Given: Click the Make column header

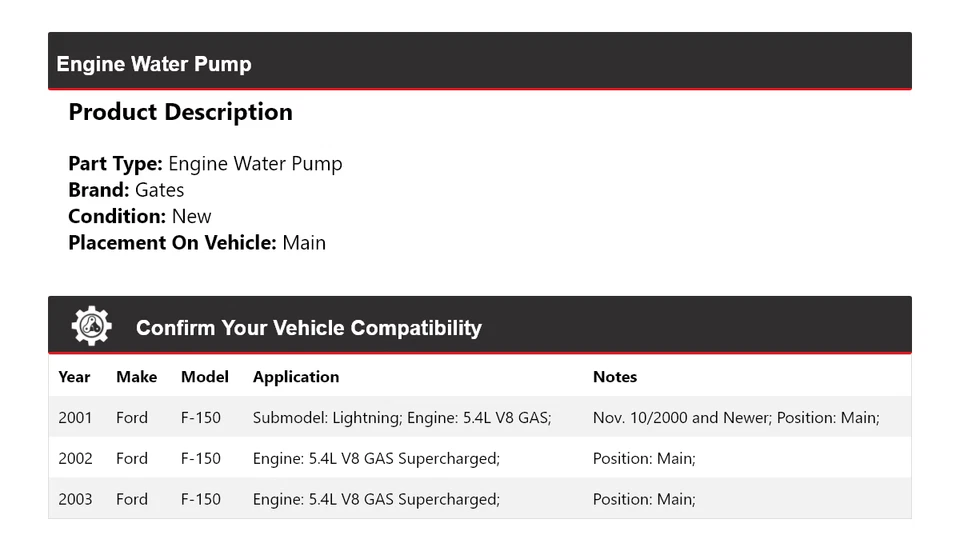Looking at the screenshot, I should (136, 377).
